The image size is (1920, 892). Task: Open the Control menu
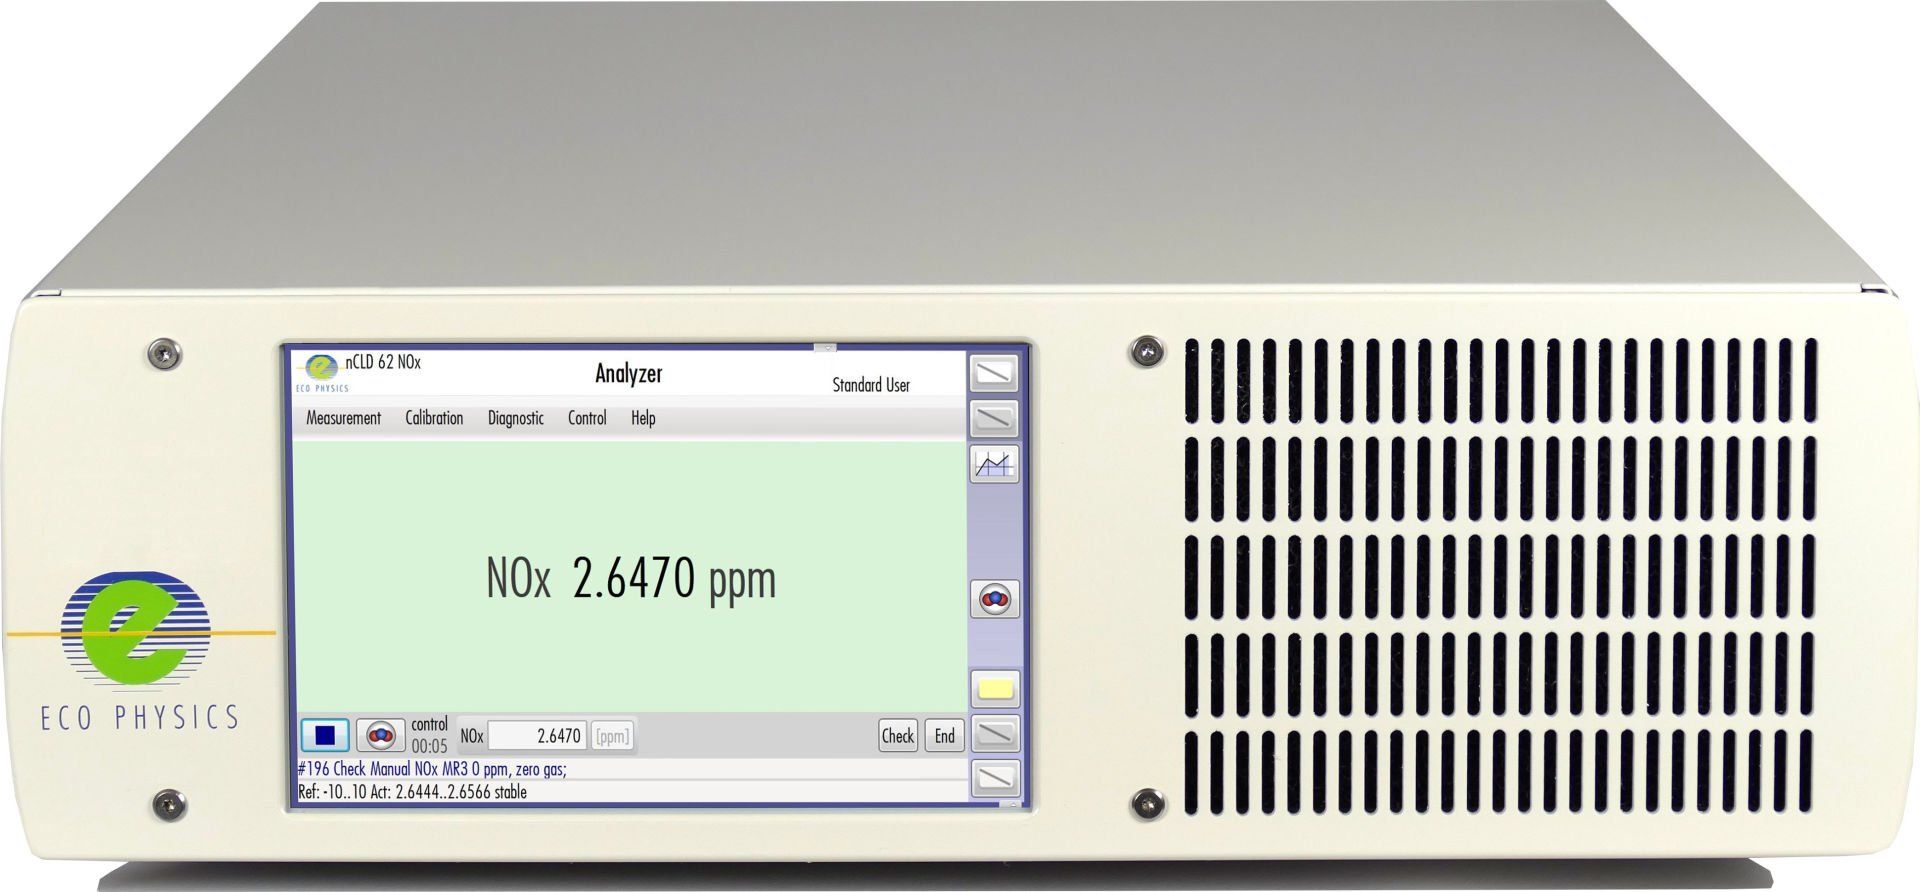click(587, 418)
